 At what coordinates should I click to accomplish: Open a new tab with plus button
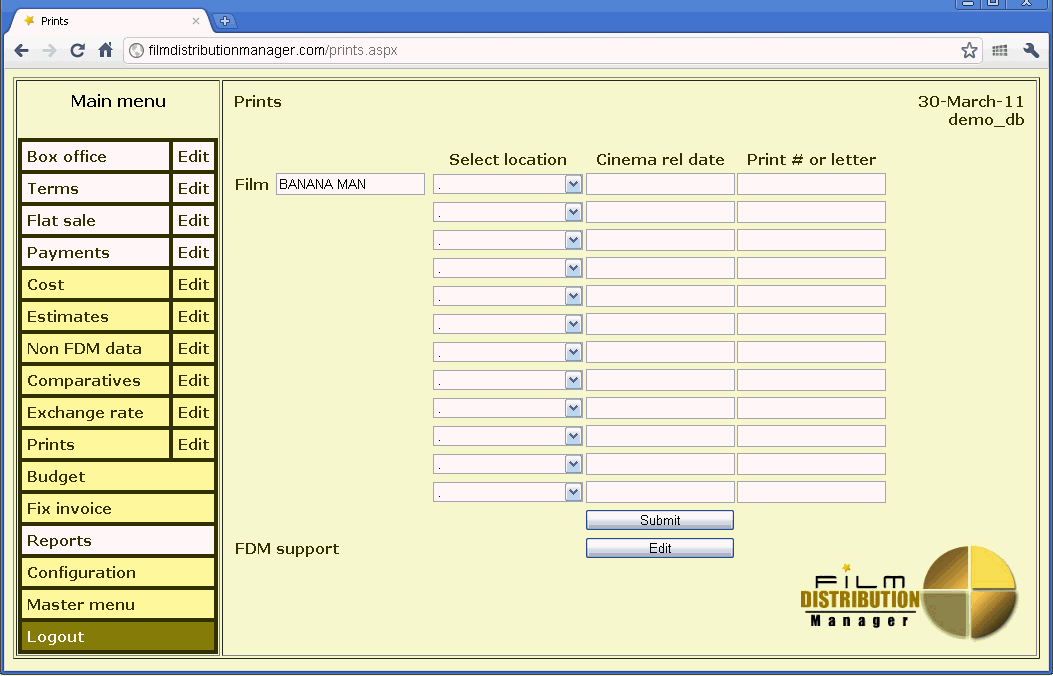click(225, 21)
